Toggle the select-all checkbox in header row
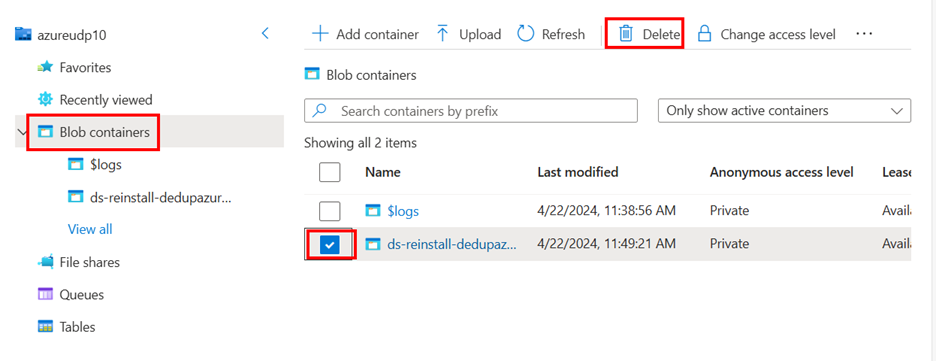The width and height of the screenshot is (936, 361). pyautogui.click(x=330, y=172)
